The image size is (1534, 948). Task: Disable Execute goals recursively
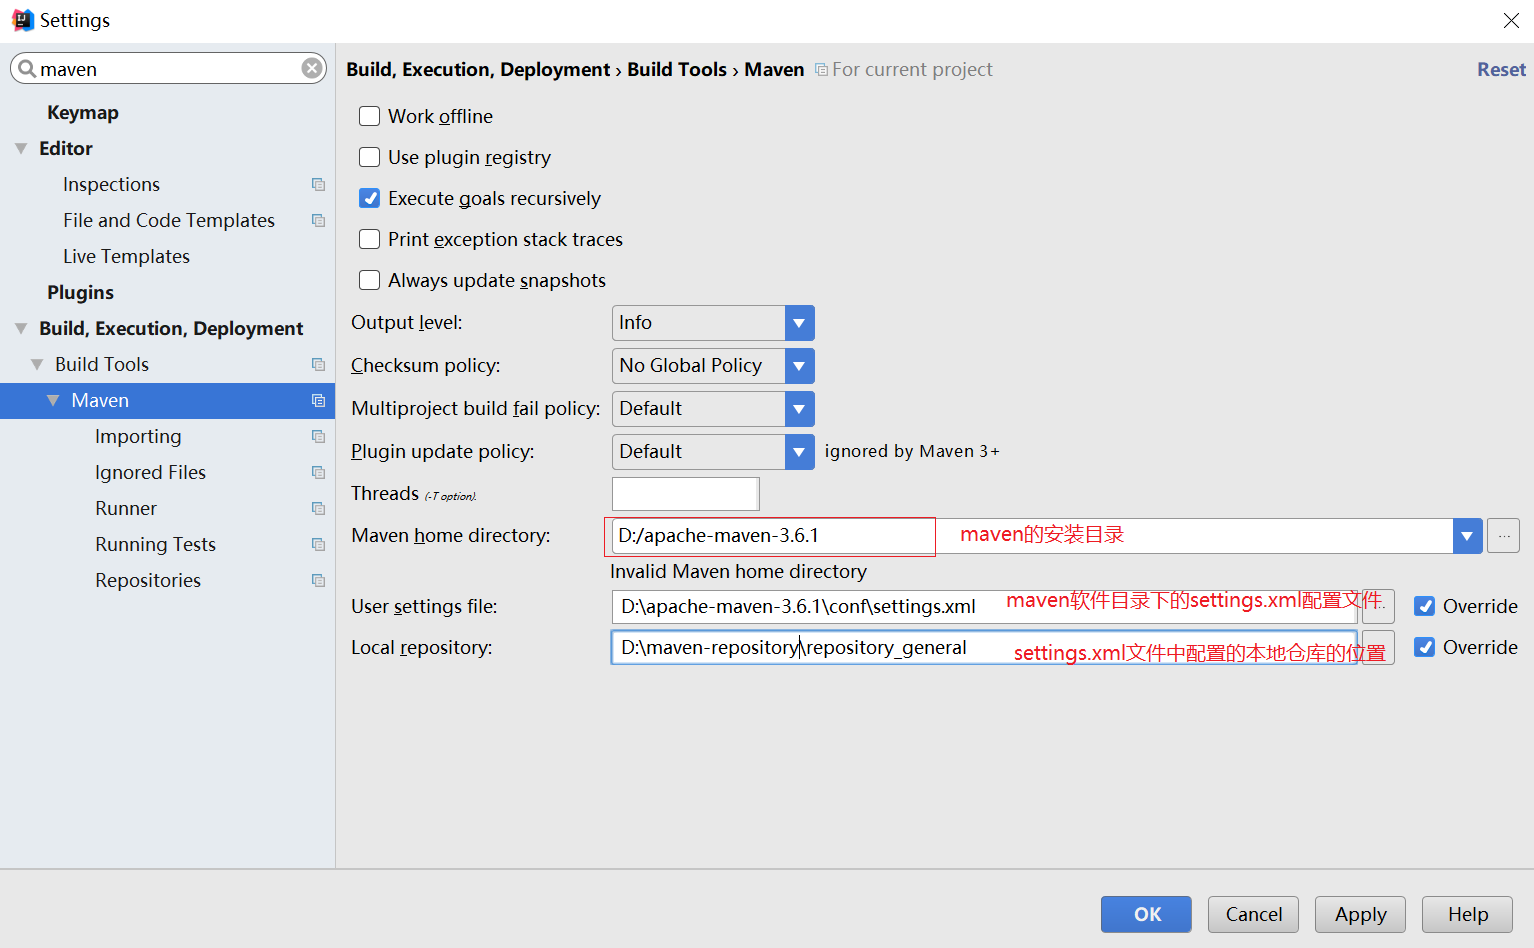point(369,198)
